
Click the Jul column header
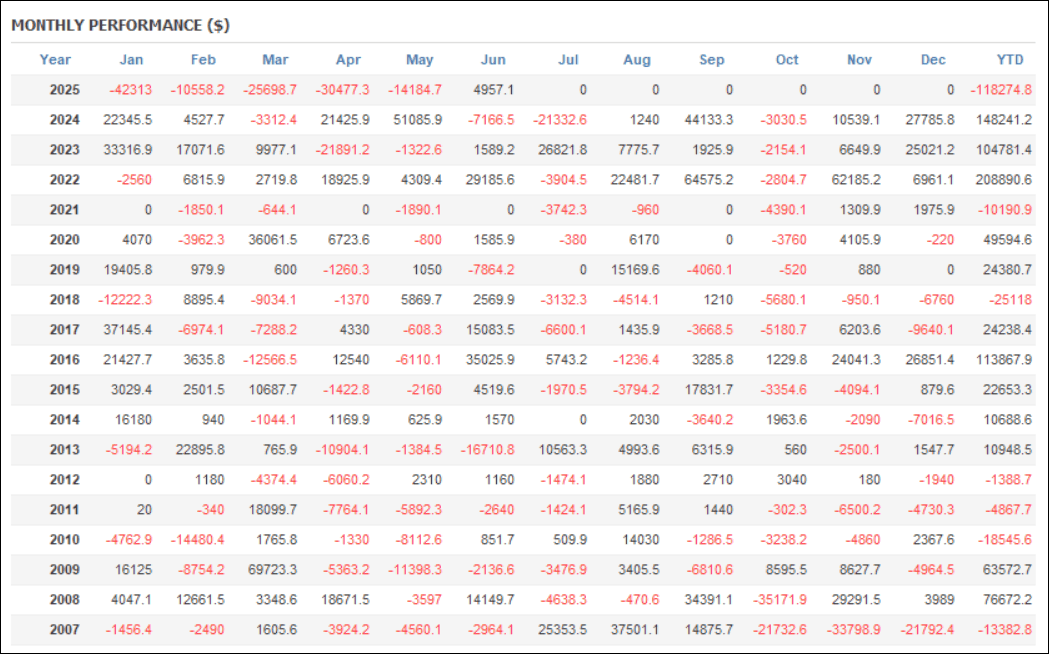pos(569,60)
